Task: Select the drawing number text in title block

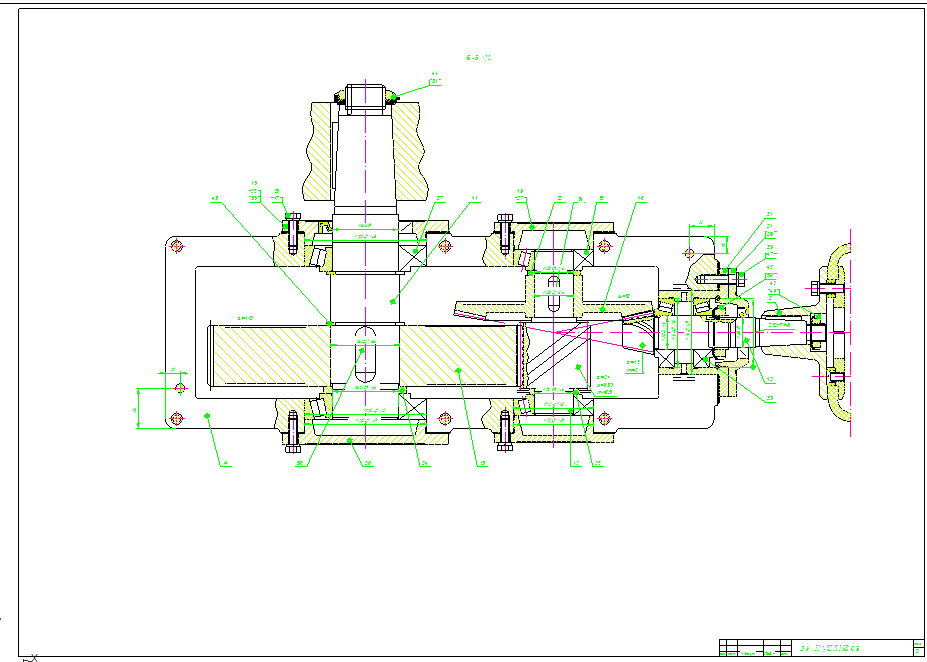Action: click(831, 648)
